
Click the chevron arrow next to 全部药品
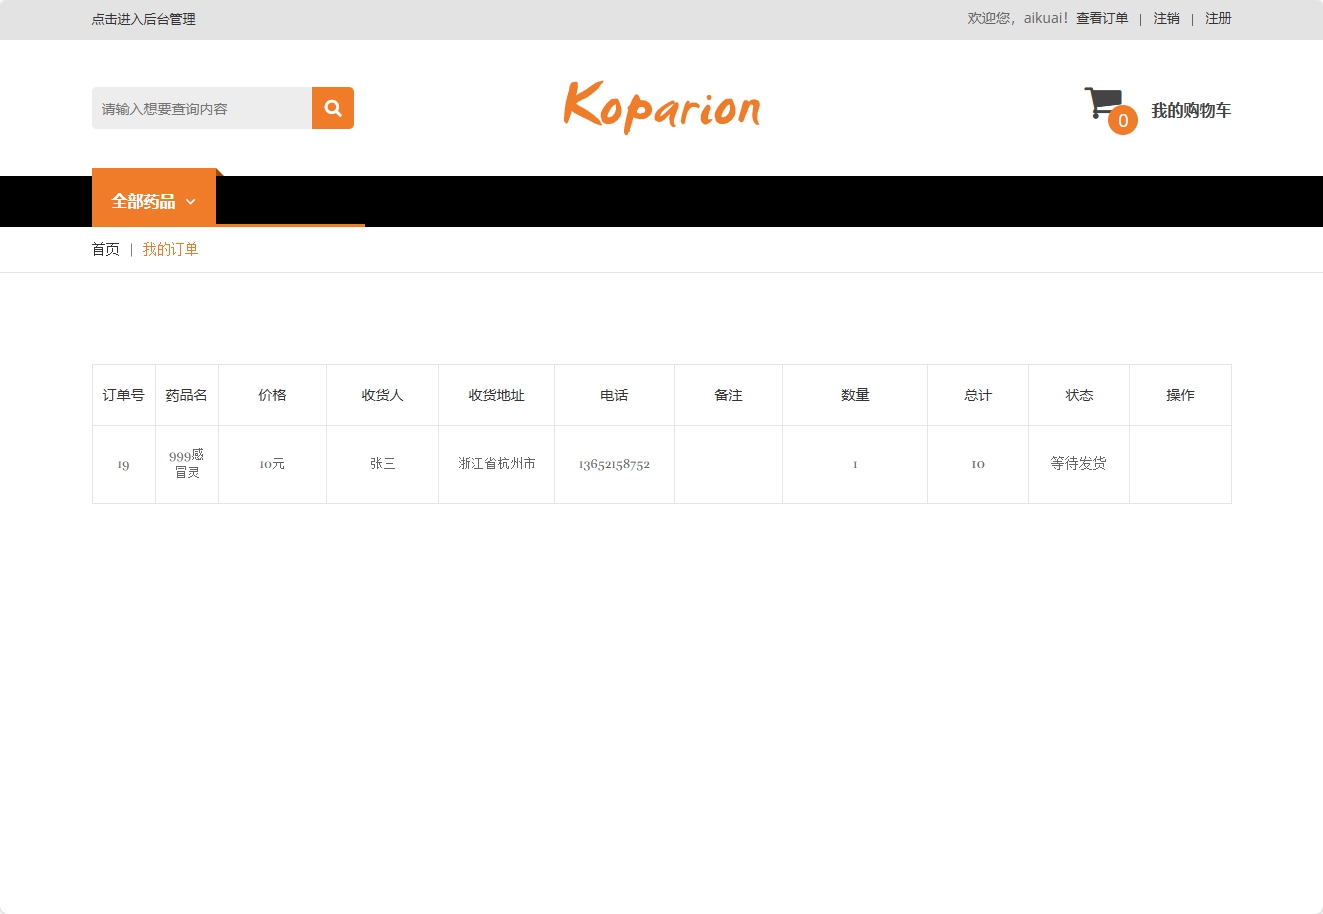point(190,201)
